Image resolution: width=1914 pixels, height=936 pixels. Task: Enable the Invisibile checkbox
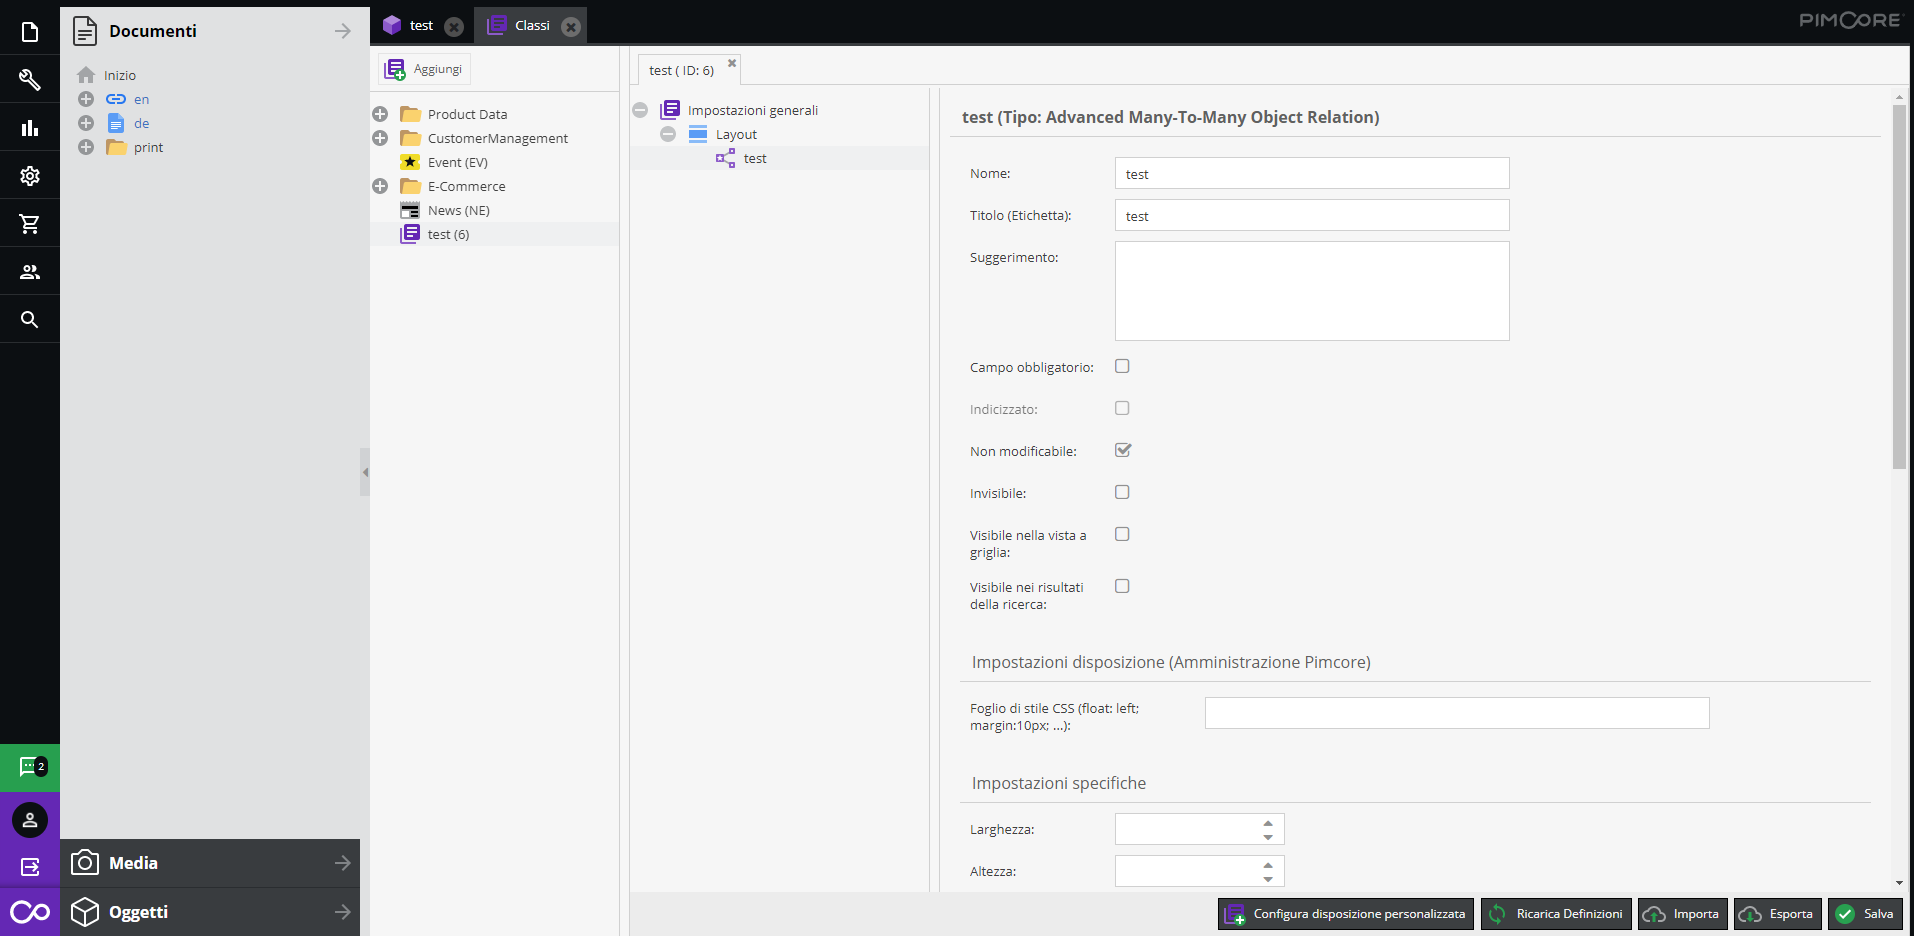tap(1122, 492)
